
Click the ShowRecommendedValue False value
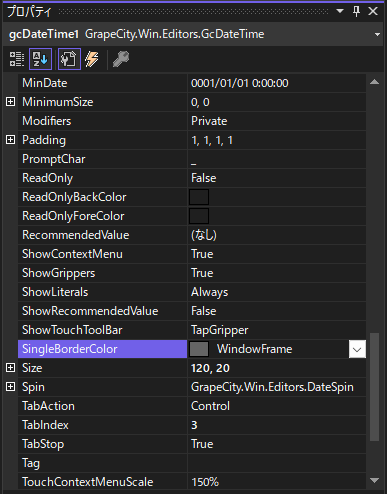coord(204,311)
